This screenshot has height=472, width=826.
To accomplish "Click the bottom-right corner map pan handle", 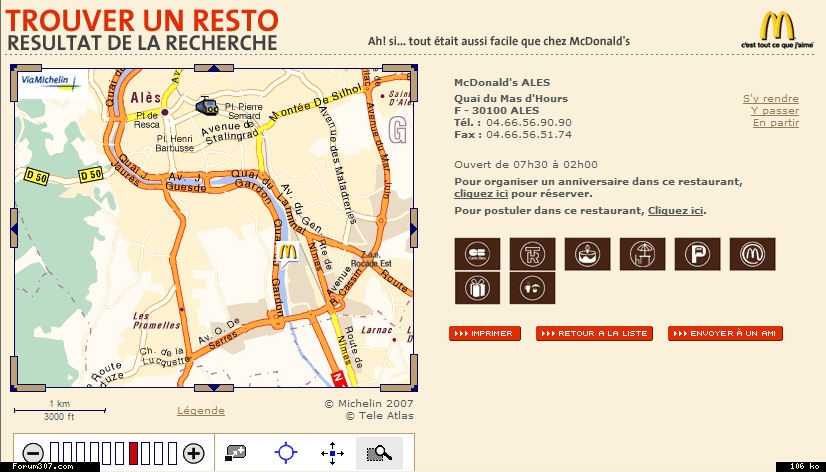I will 401,375.
